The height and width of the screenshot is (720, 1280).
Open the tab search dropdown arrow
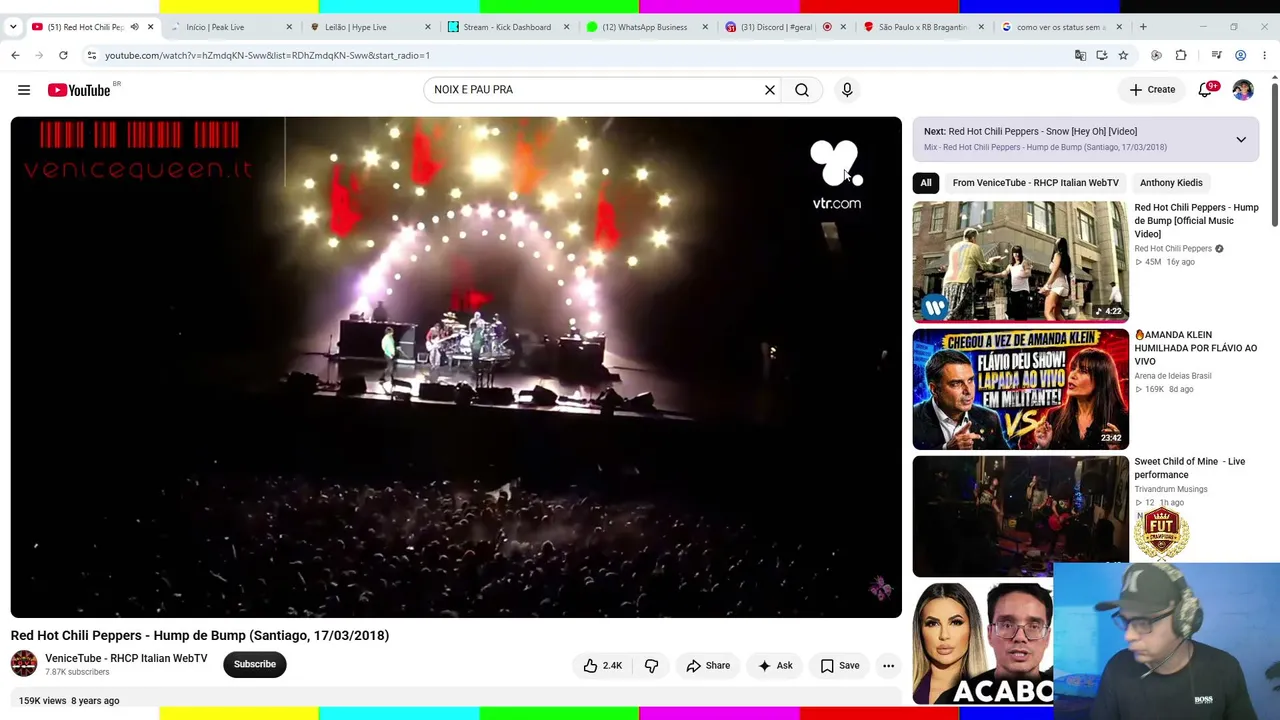click(x=13, y=27)
